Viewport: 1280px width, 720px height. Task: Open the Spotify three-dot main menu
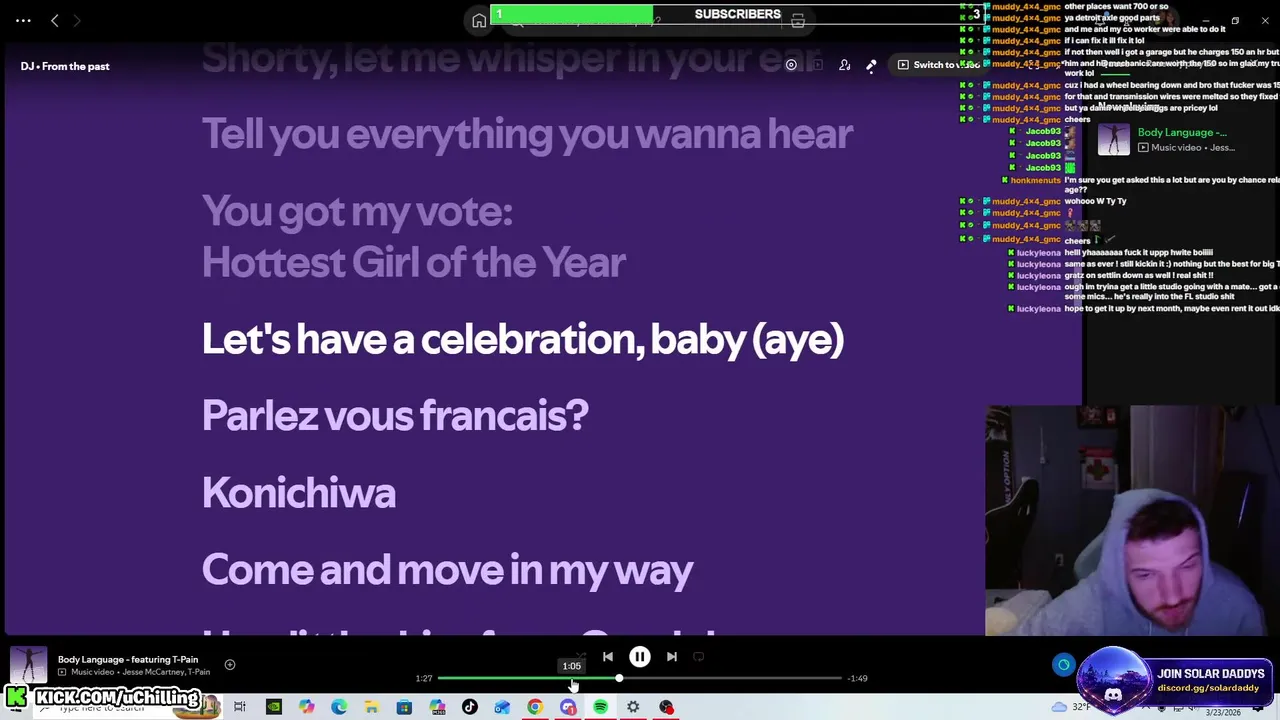pos(23,20)
